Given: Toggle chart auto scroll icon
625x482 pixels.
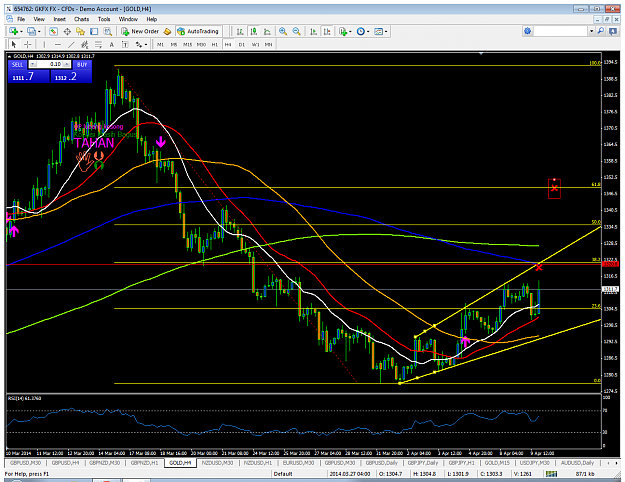Looking at the screenshot, I should (x=314, y=31).
